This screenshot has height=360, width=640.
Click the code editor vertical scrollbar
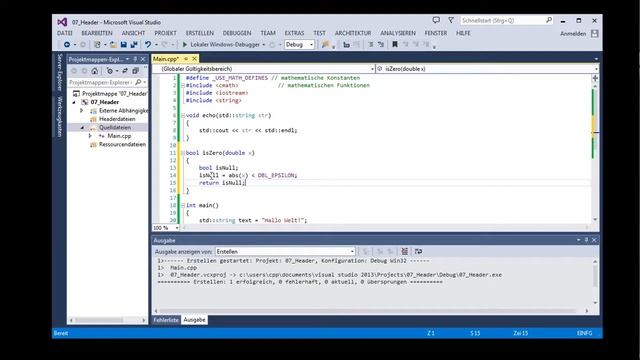(x=595, y=153)
